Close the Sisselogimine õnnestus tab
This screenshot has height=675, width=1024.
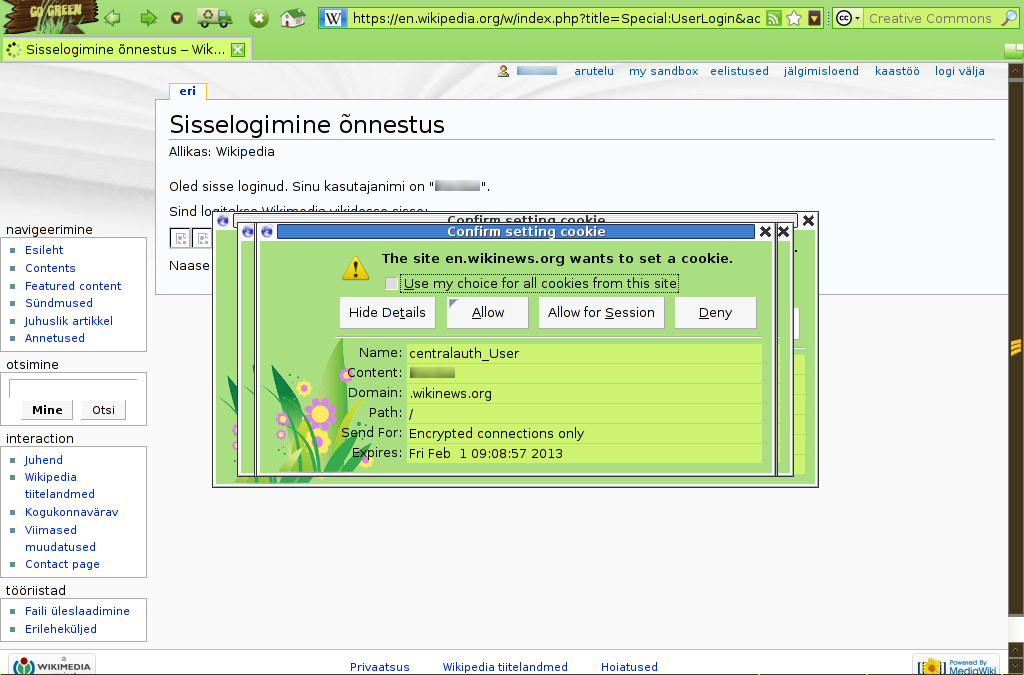coord(238,50)
